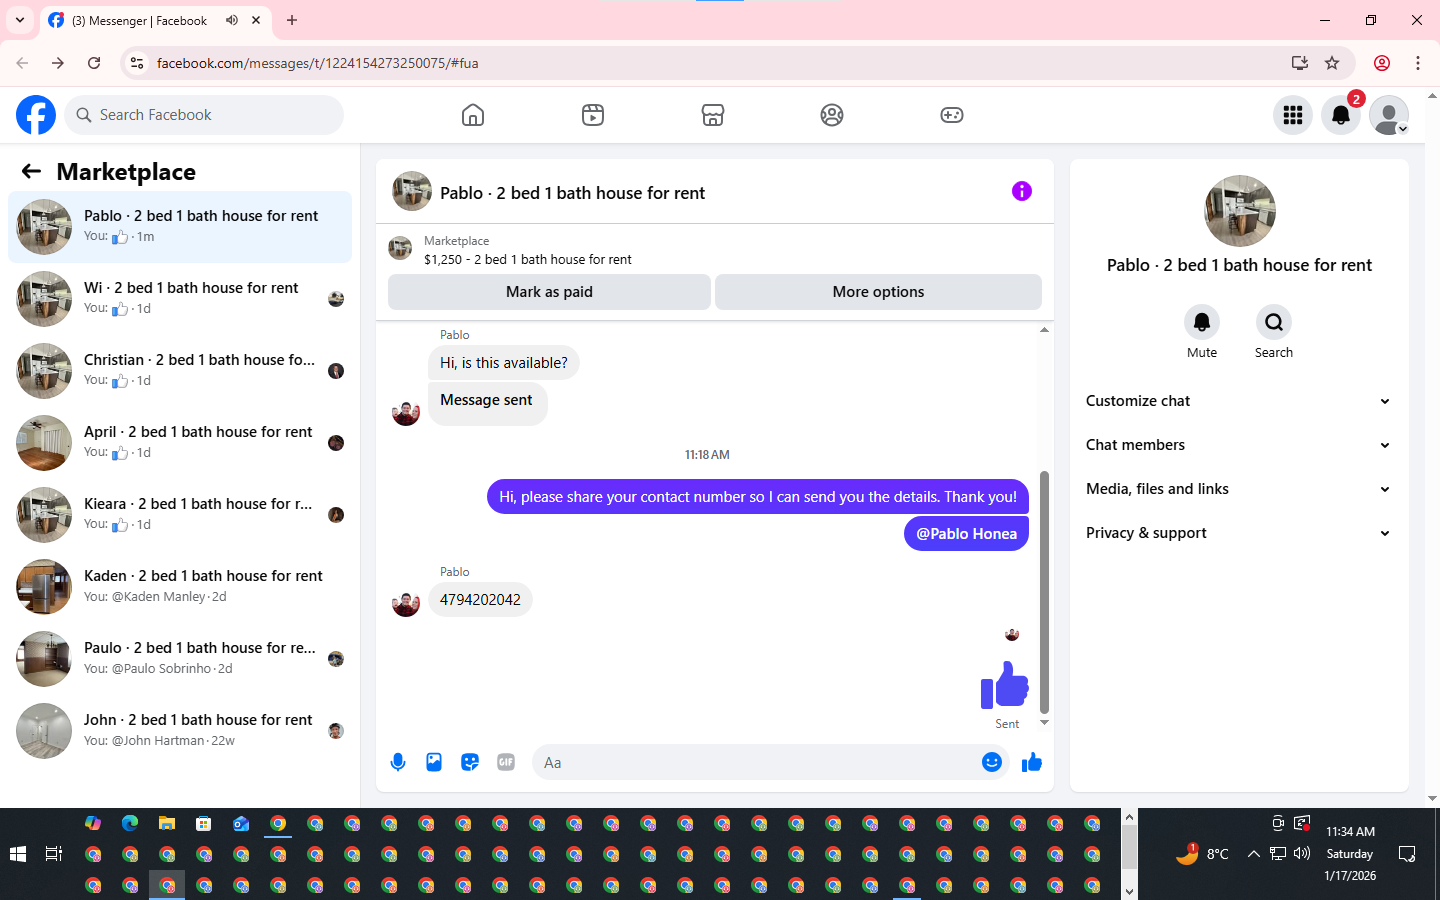Open Chrome profile icon in toolbar

pyautogui.click(x=1382, y=63)
